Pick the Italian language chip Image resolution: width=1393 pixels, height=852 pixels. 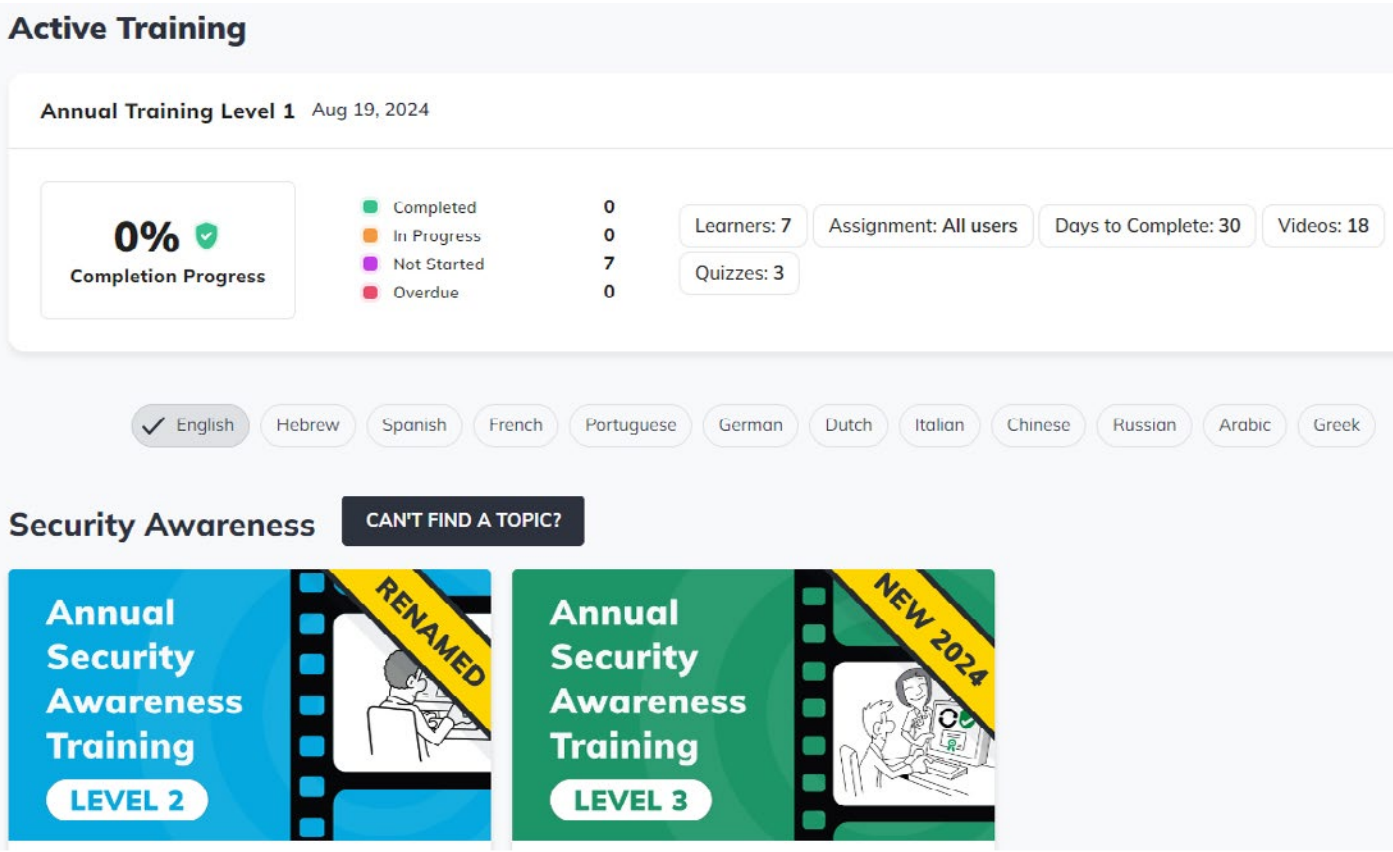point(940,425)
